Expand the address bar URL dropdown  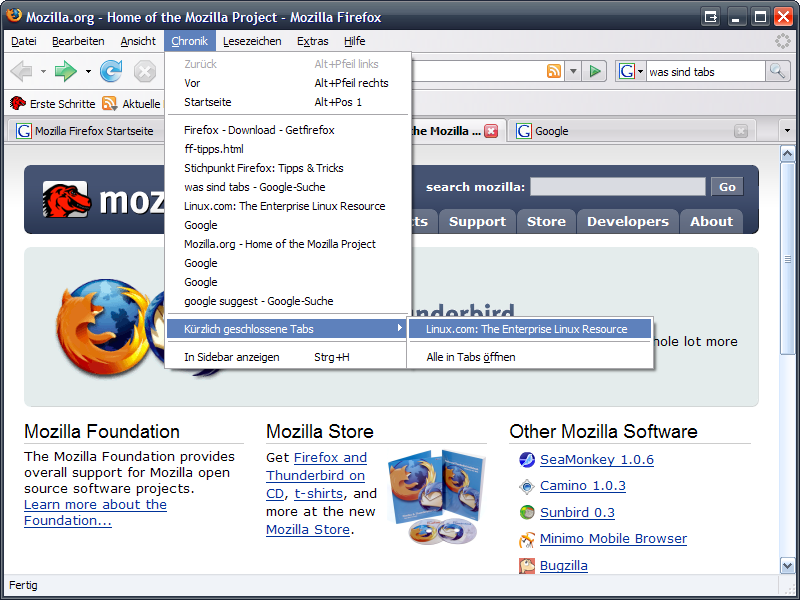pos(573,71)
